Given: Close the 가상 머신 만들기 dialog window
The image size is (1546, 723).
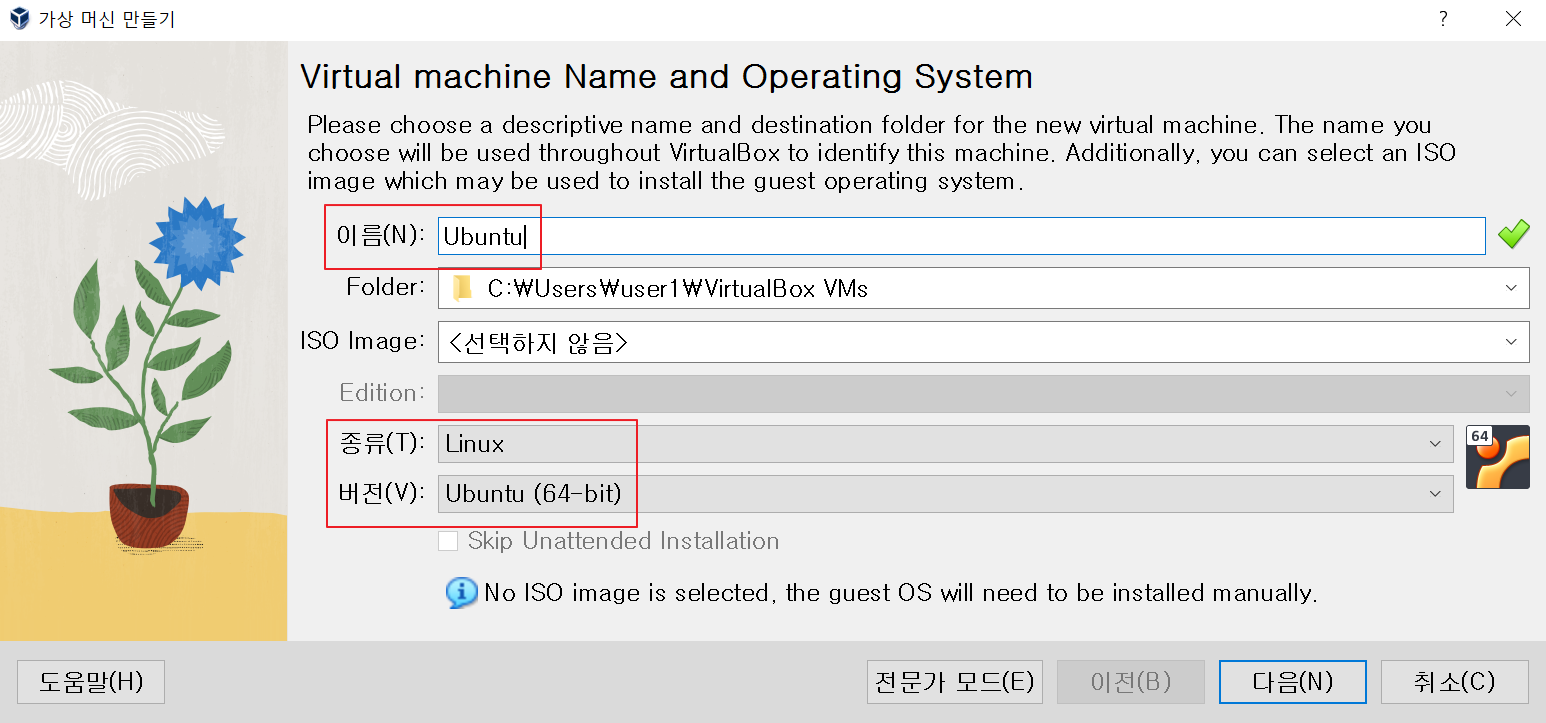Looking at the screenshot, I should point(1513,20).
